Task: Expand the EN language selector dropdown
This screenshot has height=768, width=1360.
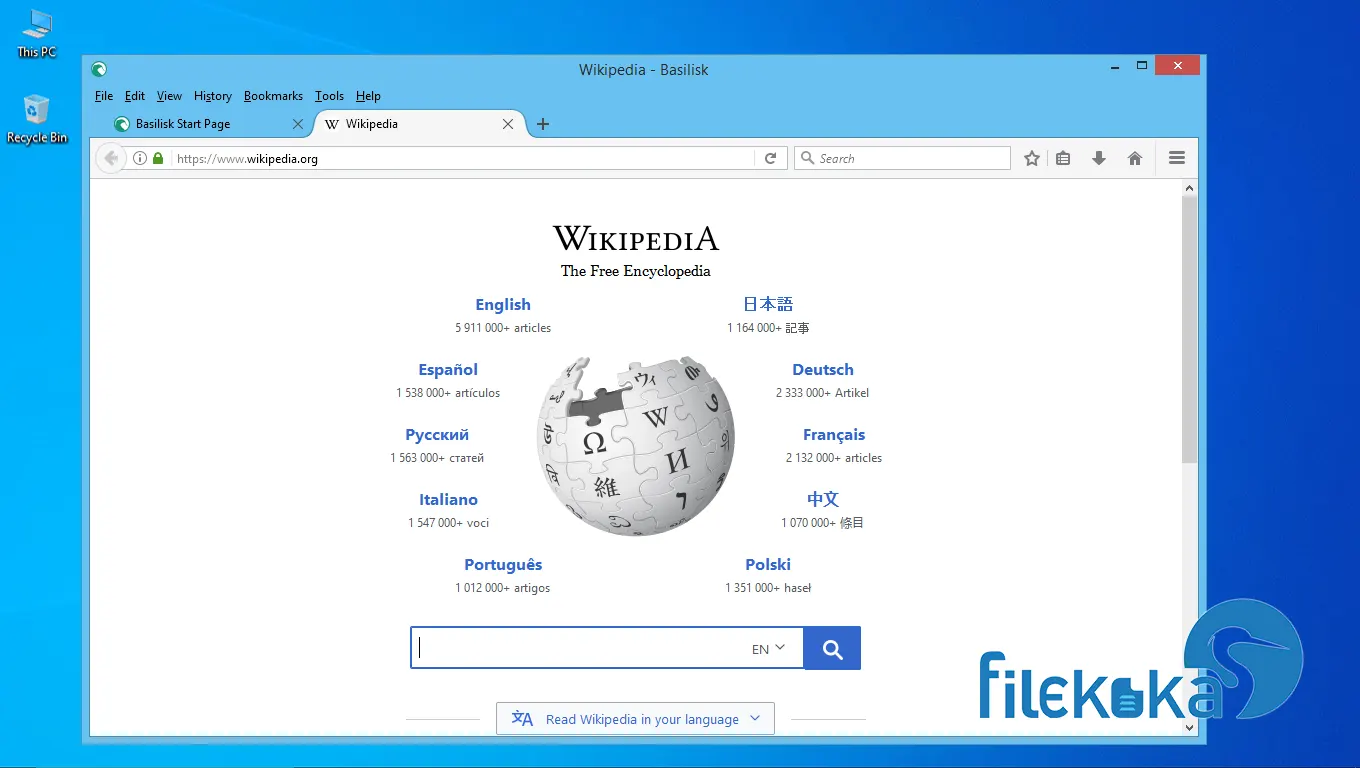Action: click(769, 648)
